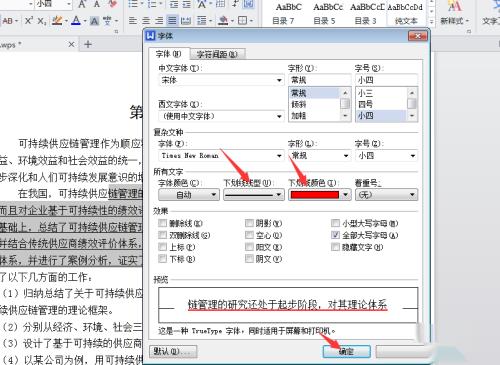Check the 下标 subscript checkbox

tap(162, 259)
